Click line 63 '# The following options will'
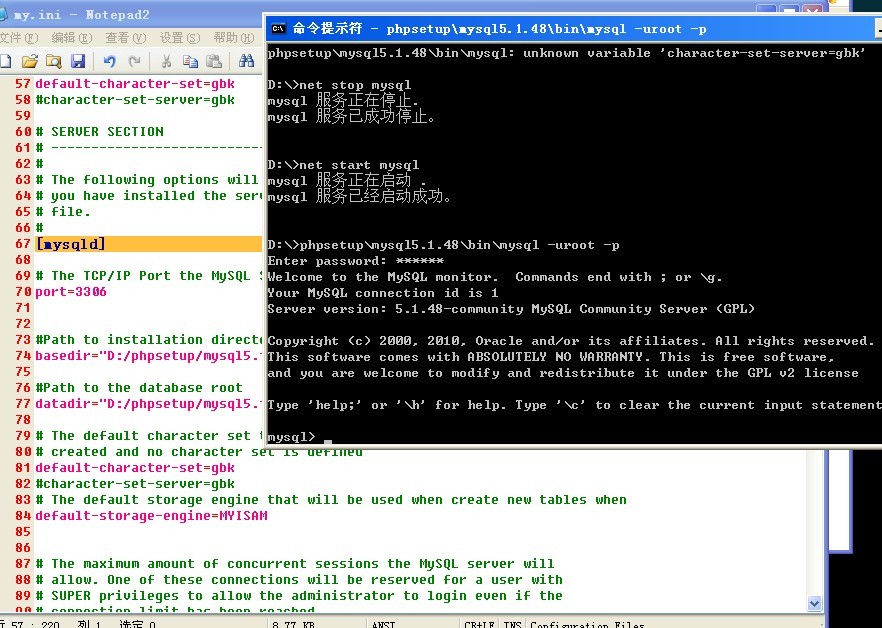 click(x=148, y=180)
